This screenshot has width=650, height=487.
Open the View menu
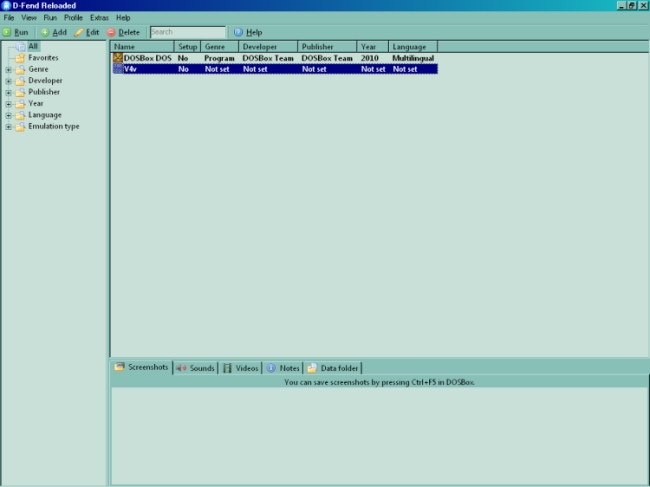coord(29,18)
